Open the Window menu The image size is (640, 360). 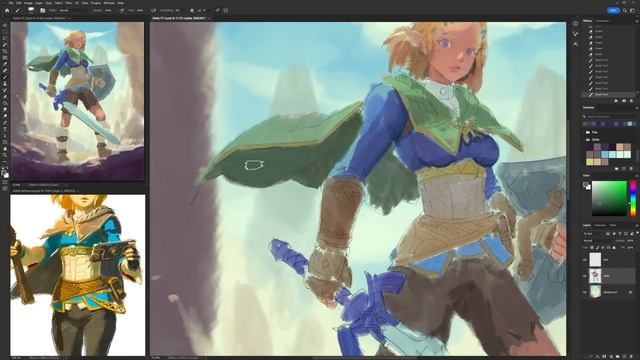[109, 3]
